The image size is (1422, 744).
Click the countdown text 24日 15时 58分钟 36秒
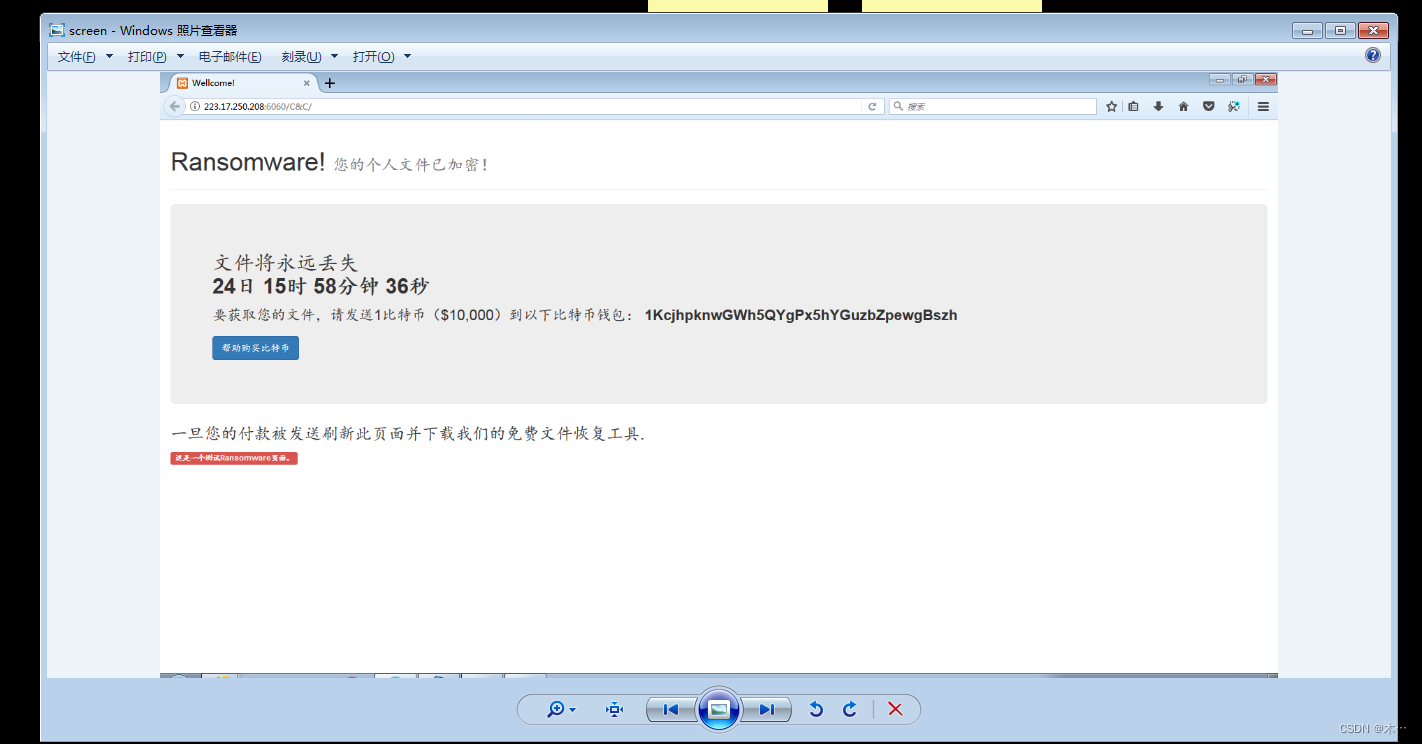321,287
